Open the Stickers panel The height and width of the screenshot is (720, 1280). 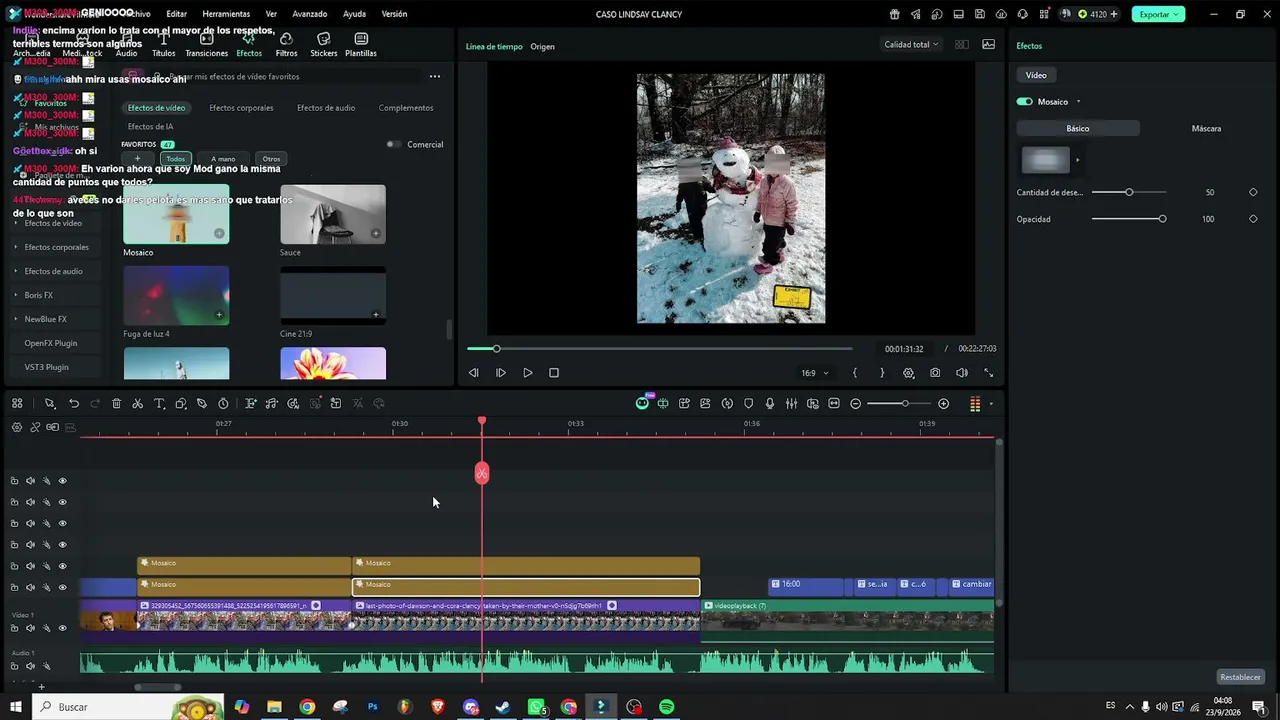324,45
